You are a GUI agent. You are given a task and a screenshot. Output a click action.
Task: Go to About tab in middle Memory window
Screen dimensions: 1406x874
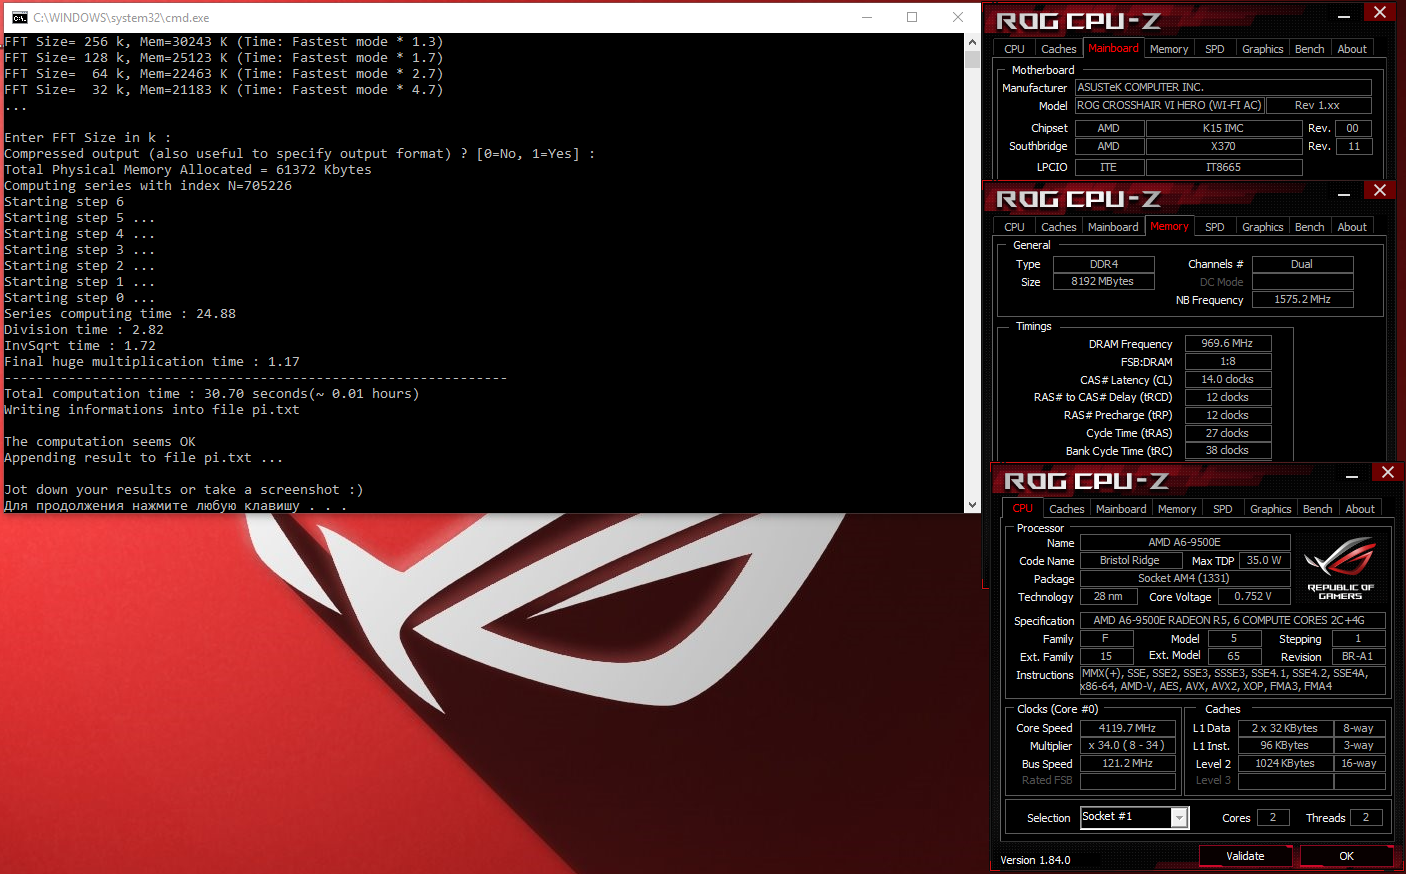(1351, 227)
